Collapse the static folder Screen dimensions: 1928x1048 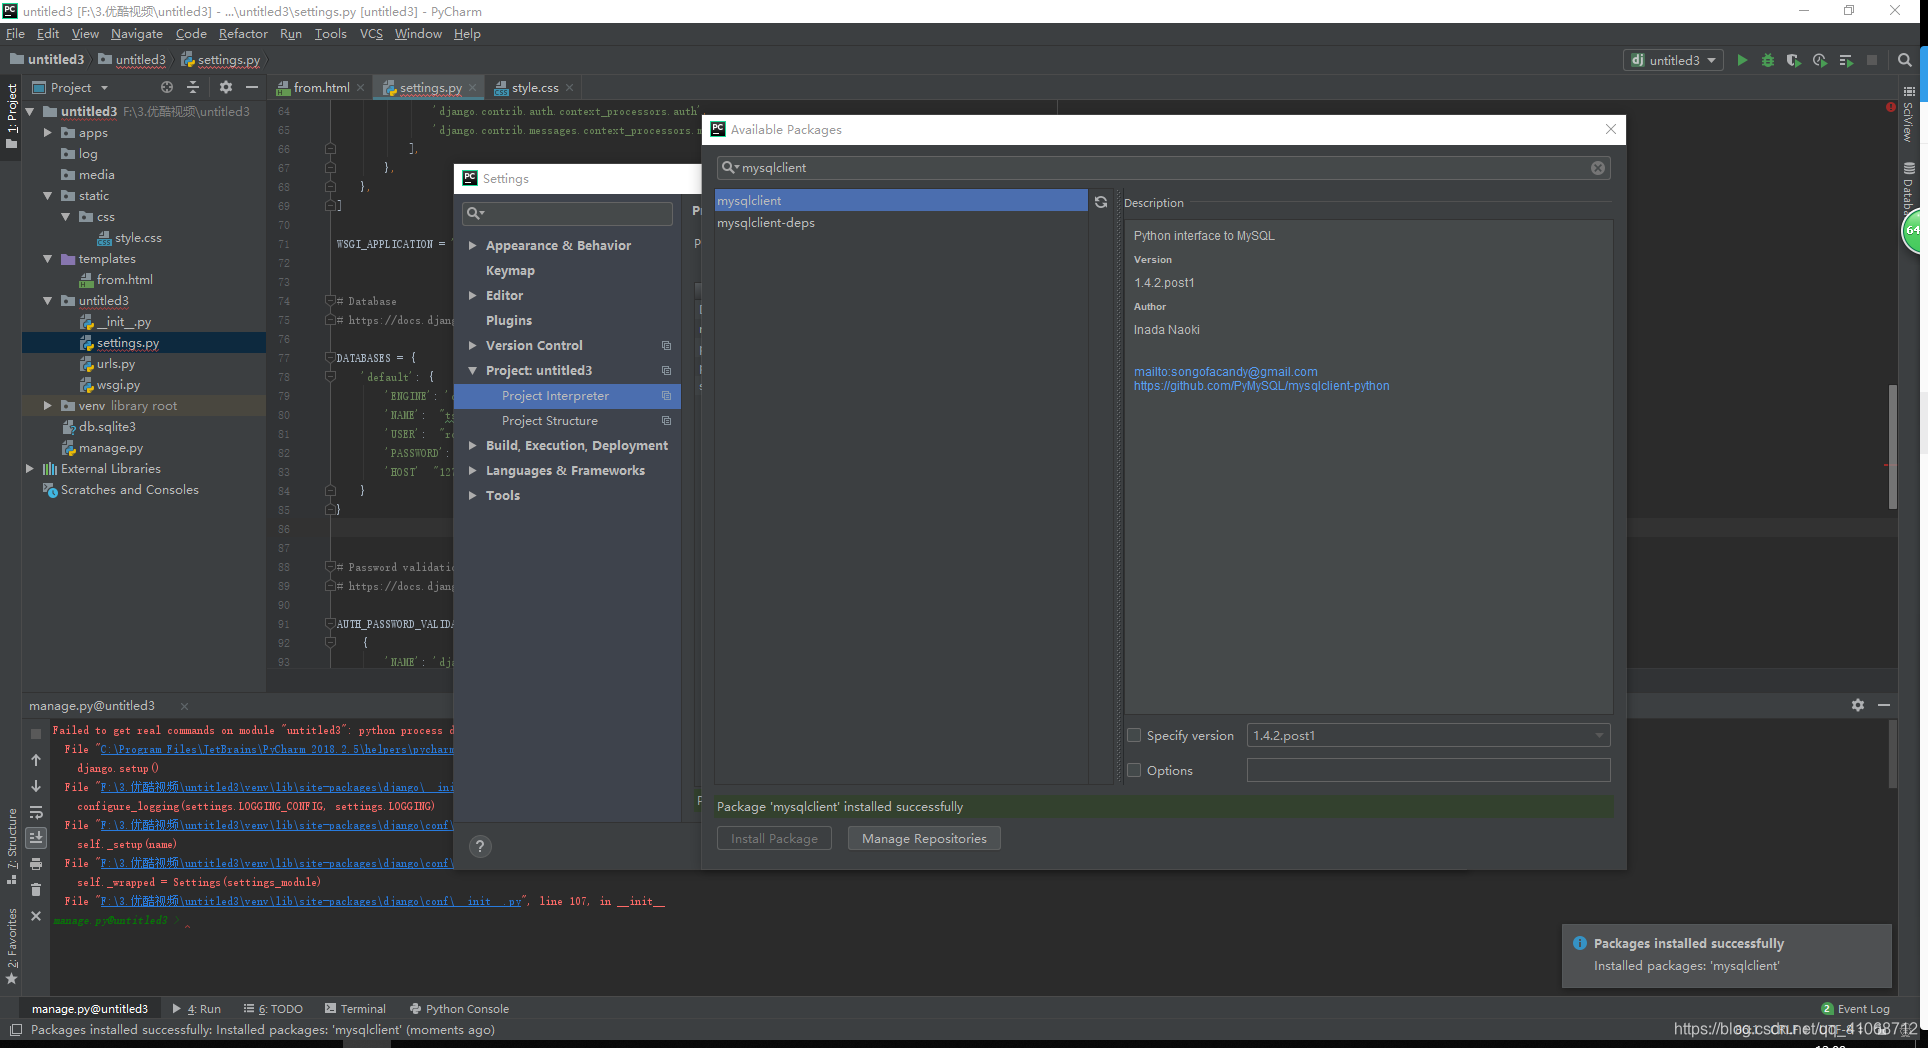click(47, 196)
